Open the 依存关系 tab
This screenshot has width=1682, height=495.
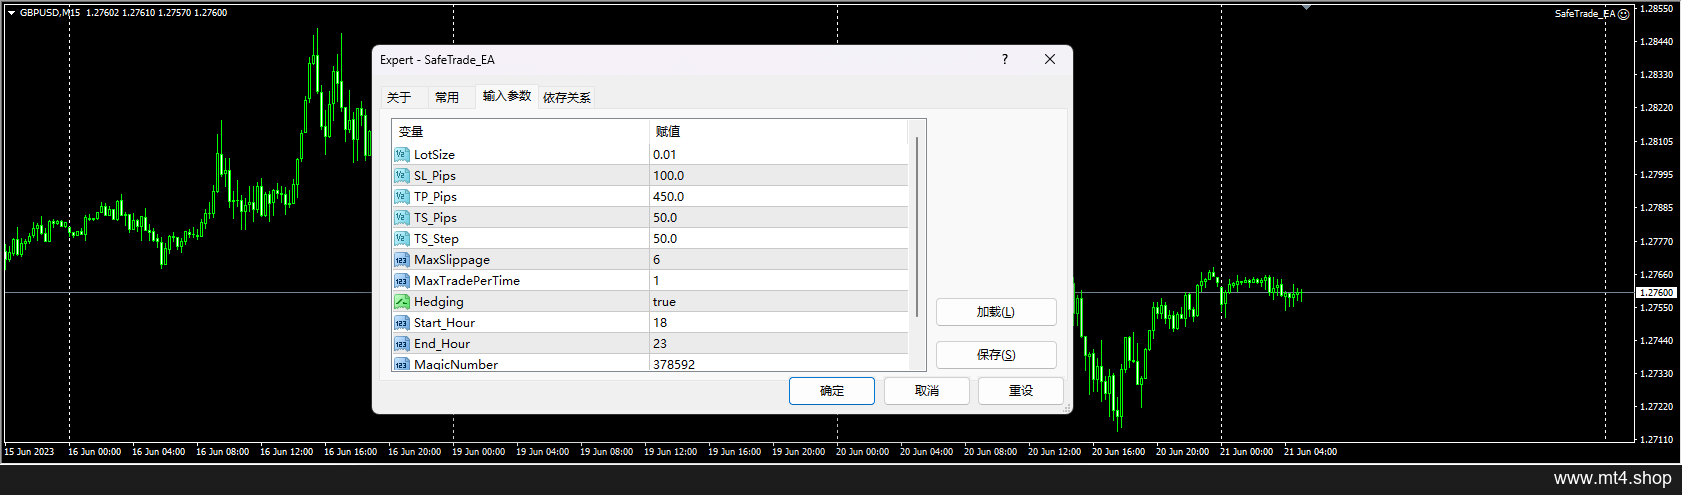pos(567,97)
